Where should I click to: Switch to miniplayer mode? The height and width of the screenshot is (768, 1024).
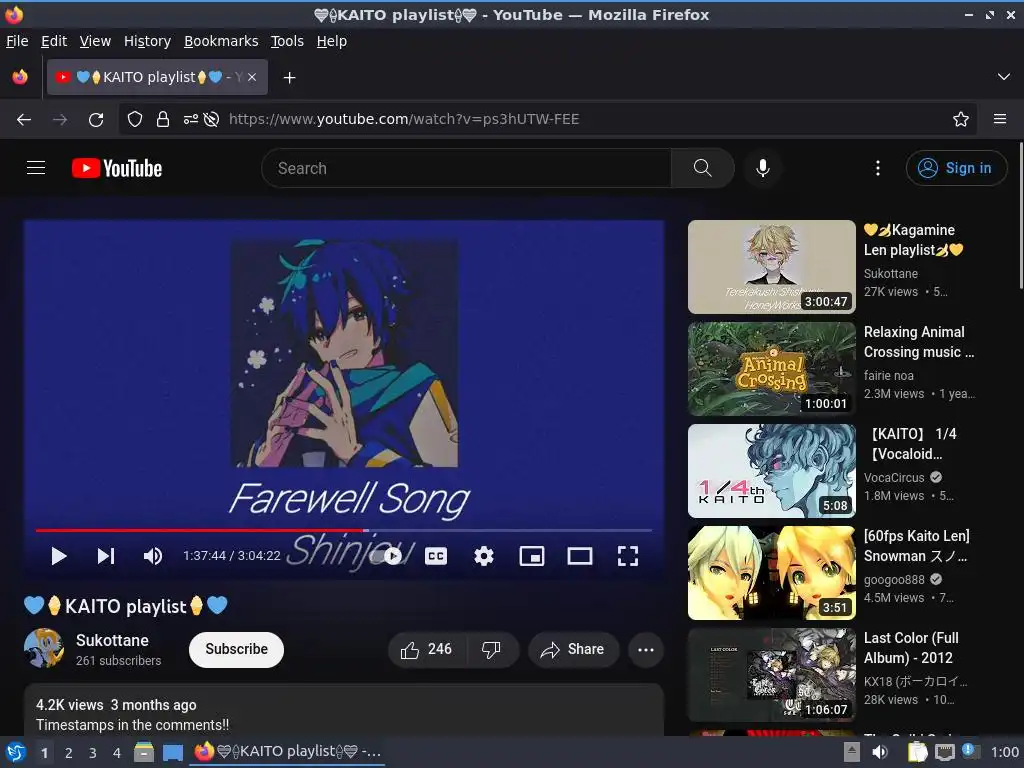pos(532,556)
